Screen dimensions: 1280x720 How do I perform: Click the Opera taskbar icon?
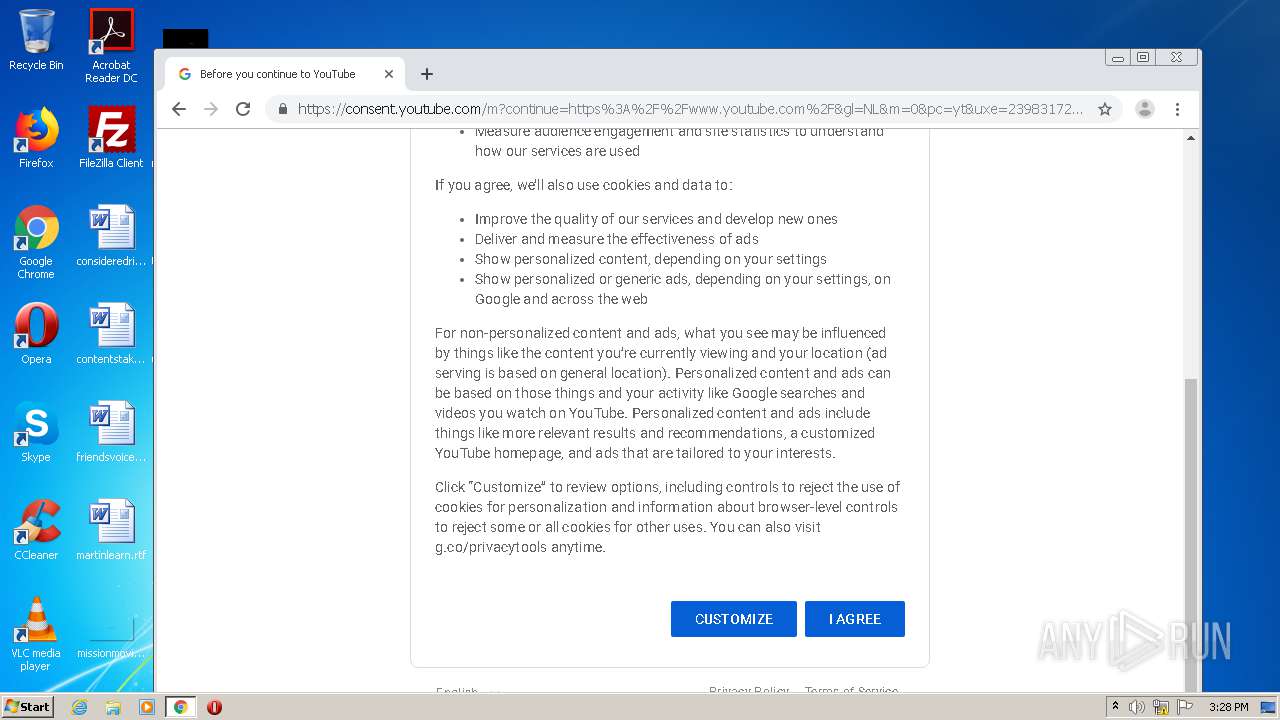[x=214, y=707]
